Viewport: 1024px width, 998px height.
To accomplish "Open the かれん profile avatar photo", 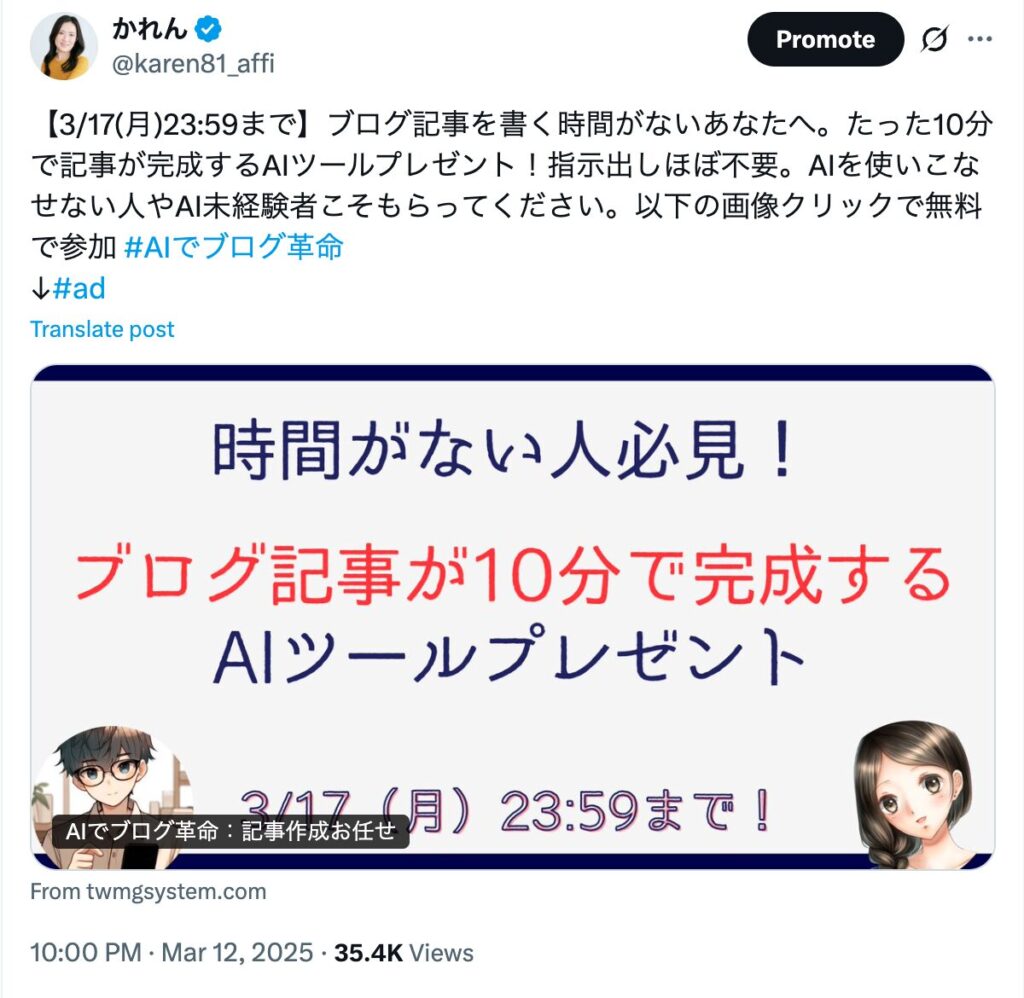I will [64, 46].
